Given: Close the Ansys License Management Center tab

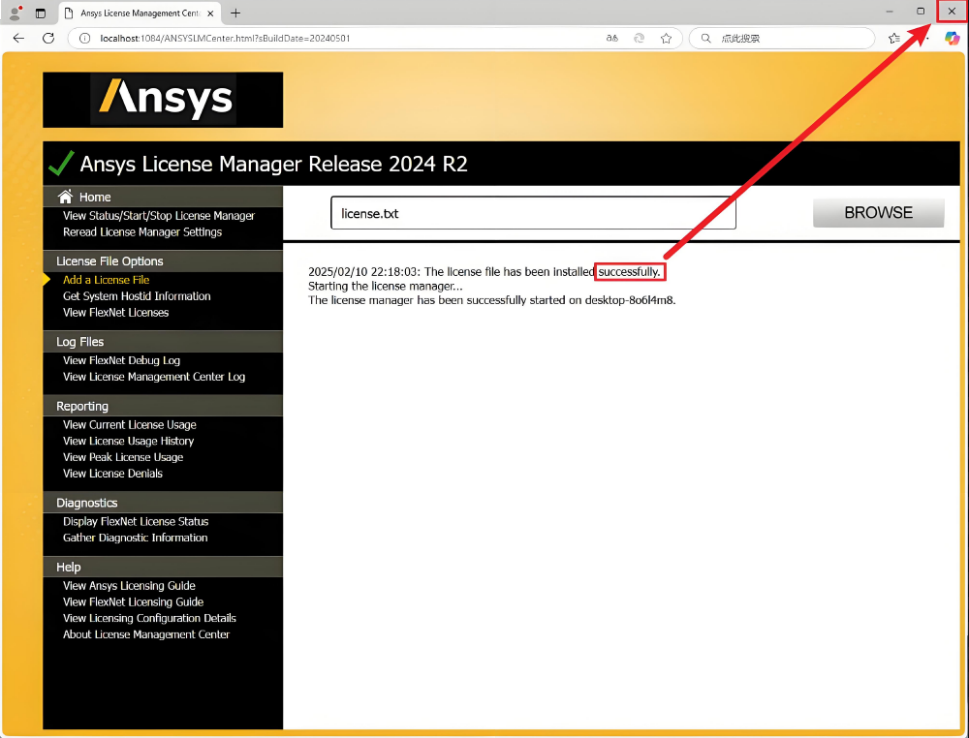Looking at the screenshot, I should 210,13.
